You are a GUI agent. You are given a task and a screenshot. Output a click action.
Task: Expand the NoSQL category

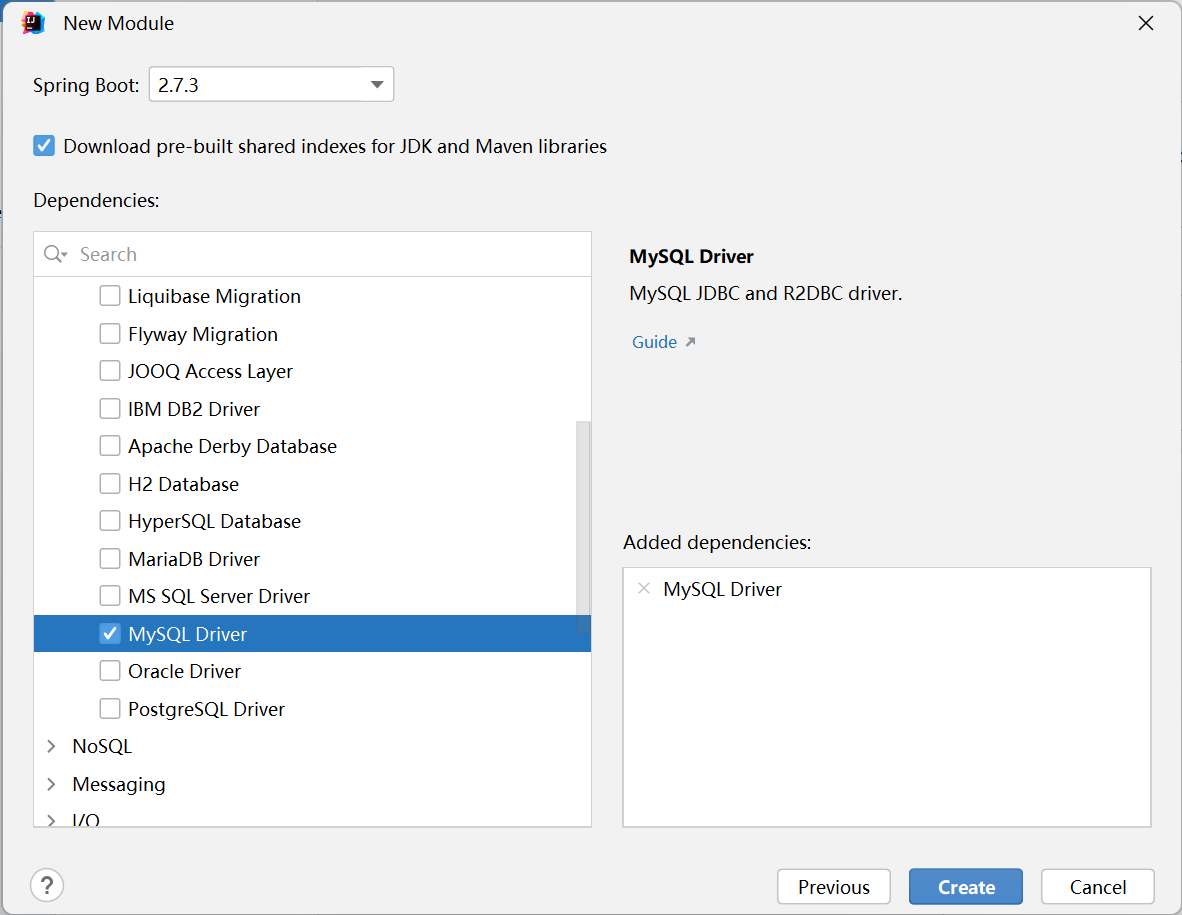(51, 746)
